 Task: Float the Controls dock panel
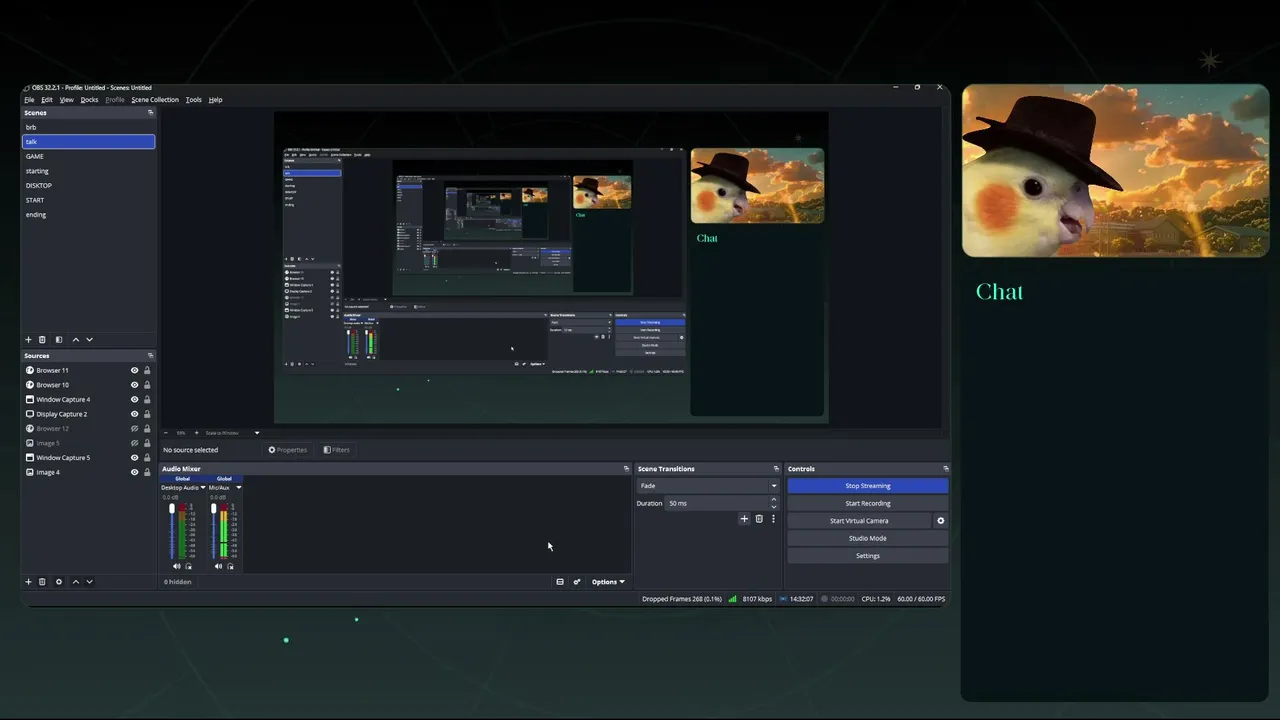(945, 469)
